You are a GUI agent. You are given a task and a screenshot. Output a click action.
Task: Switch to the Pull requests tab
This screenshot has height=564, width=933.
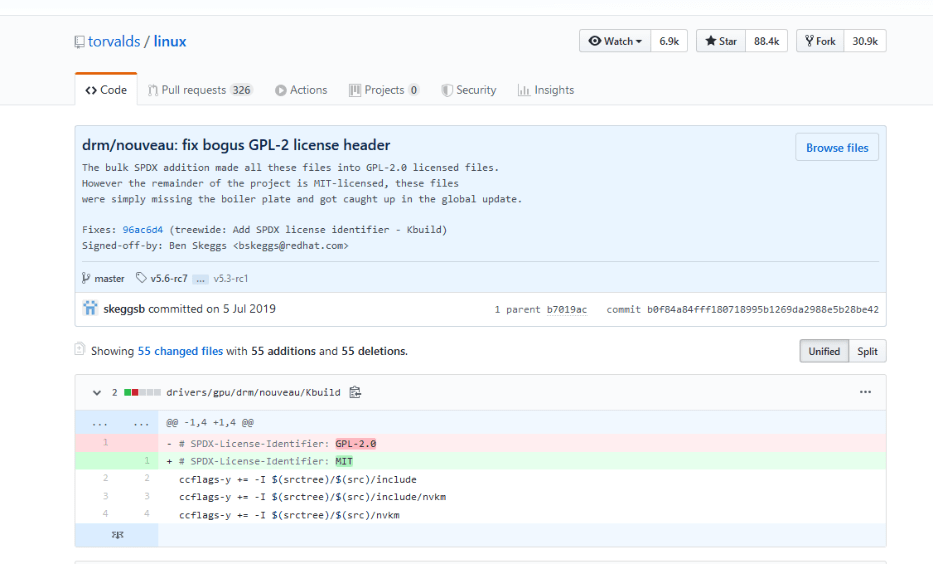pyautogui.click(x=200, y=90)
